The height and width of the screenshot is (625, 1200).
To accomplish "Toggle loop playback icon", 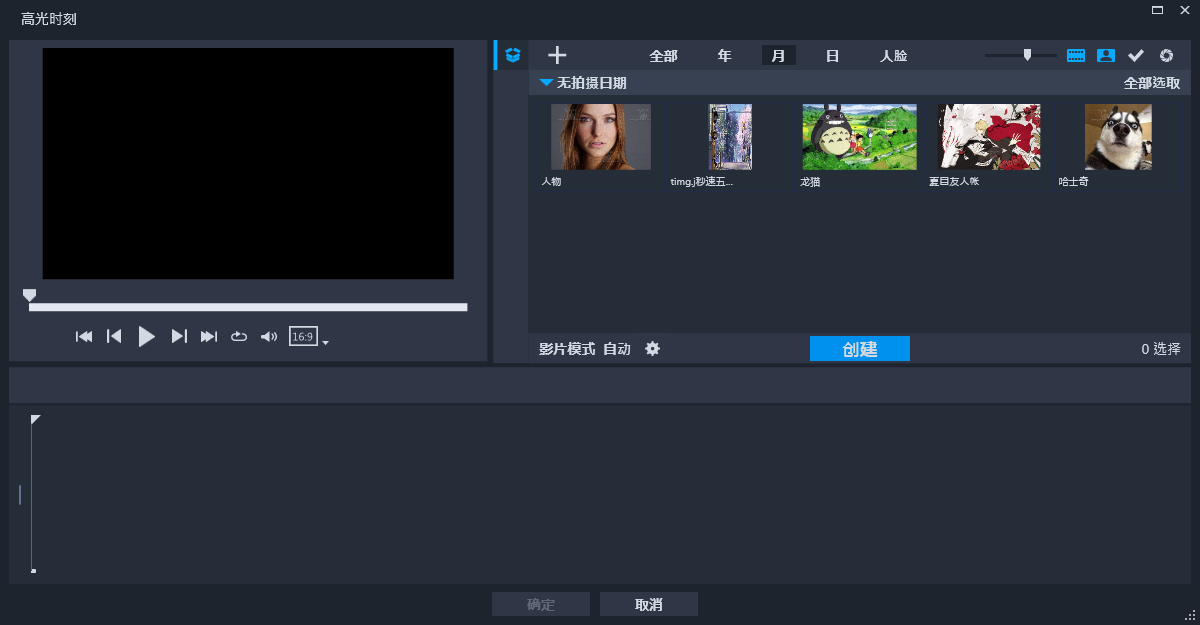I will 238,336.
